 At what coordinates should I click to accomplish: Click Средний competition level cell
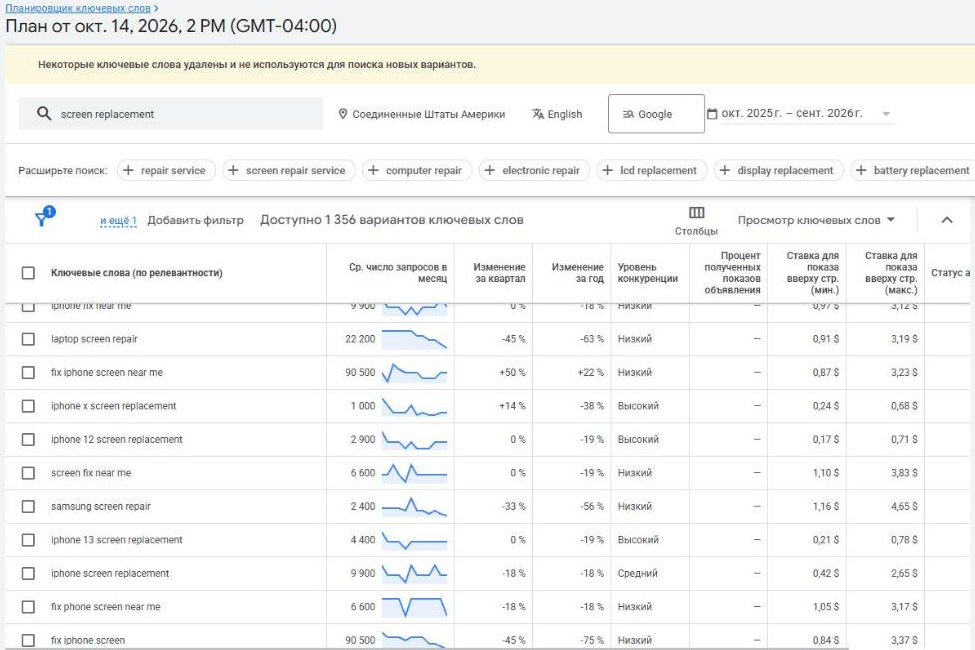637,573
